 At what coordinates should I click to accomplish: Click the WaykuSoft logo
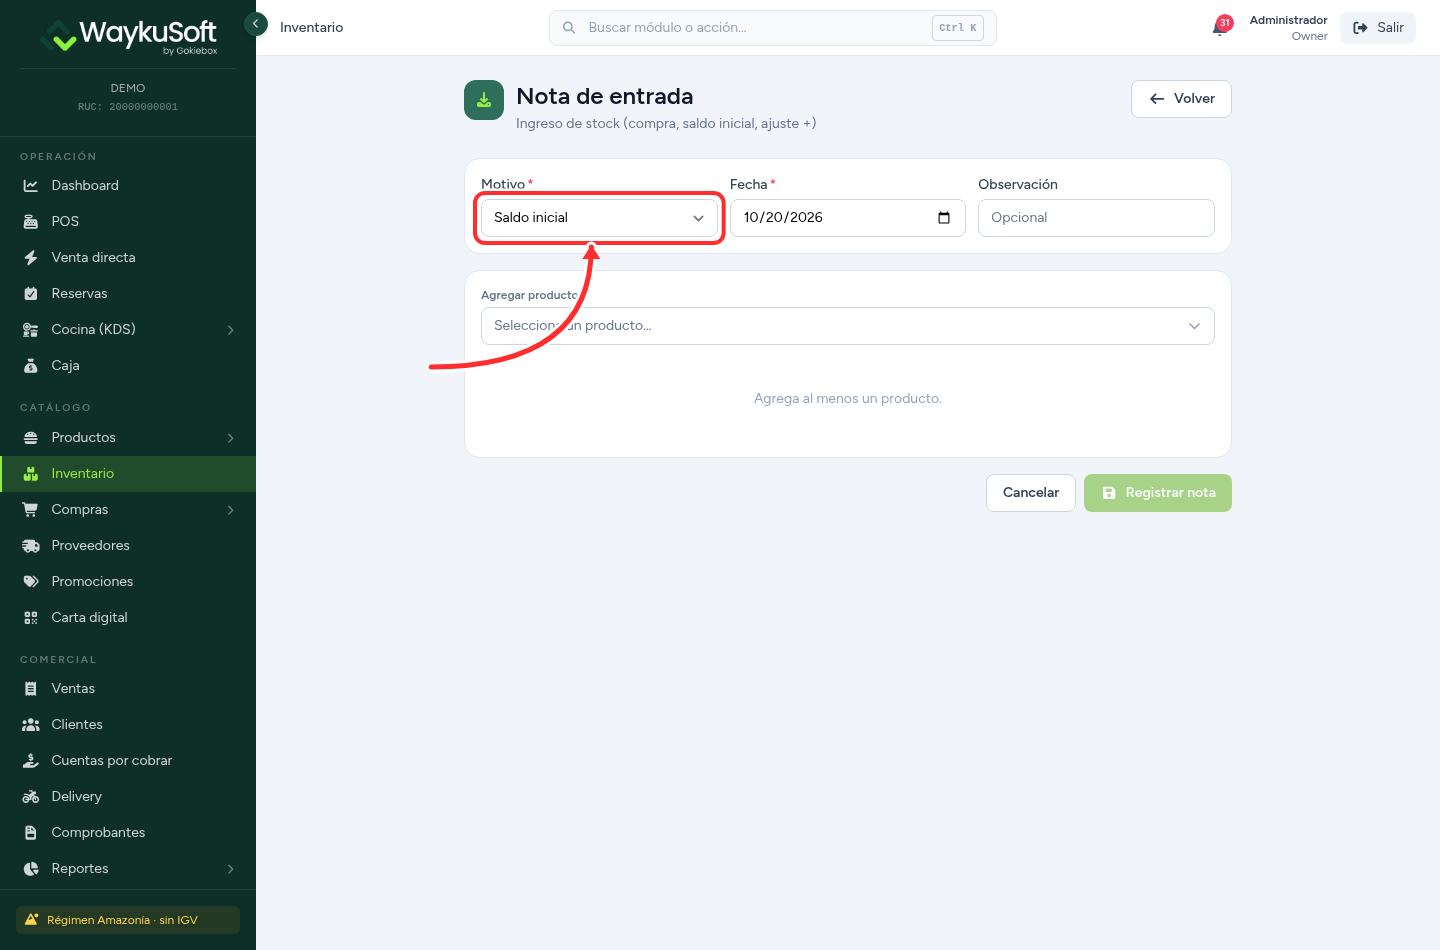coord(128,36)
